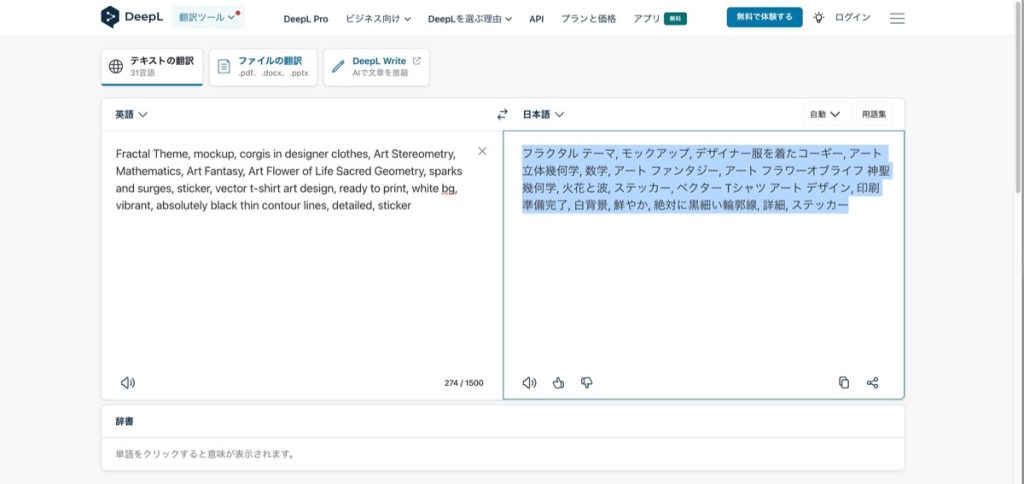
Task: Open the 自動 formality dropdown
Action: pyautogui.click(x=827, y=114)
